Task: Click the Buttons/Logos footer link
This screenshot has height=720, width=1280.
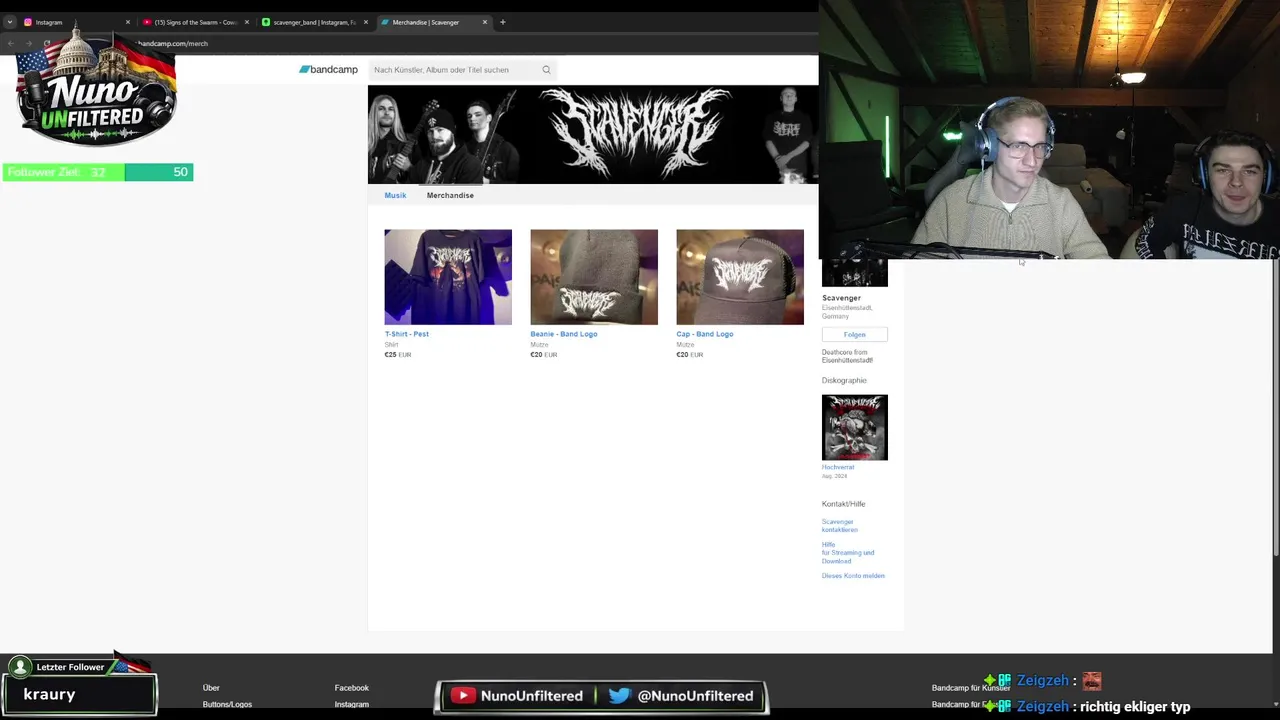Action: [x=227, y=704]
